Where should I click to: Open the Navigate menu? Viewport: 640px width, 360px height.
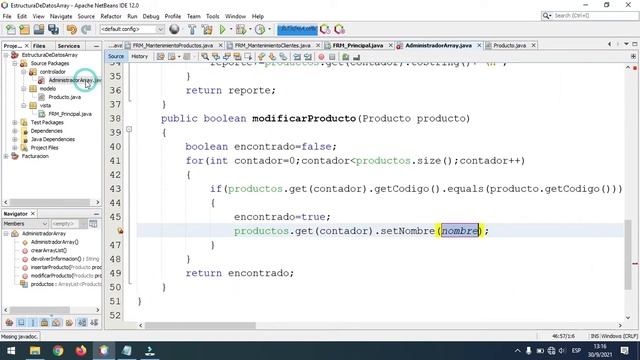[61, 16]
